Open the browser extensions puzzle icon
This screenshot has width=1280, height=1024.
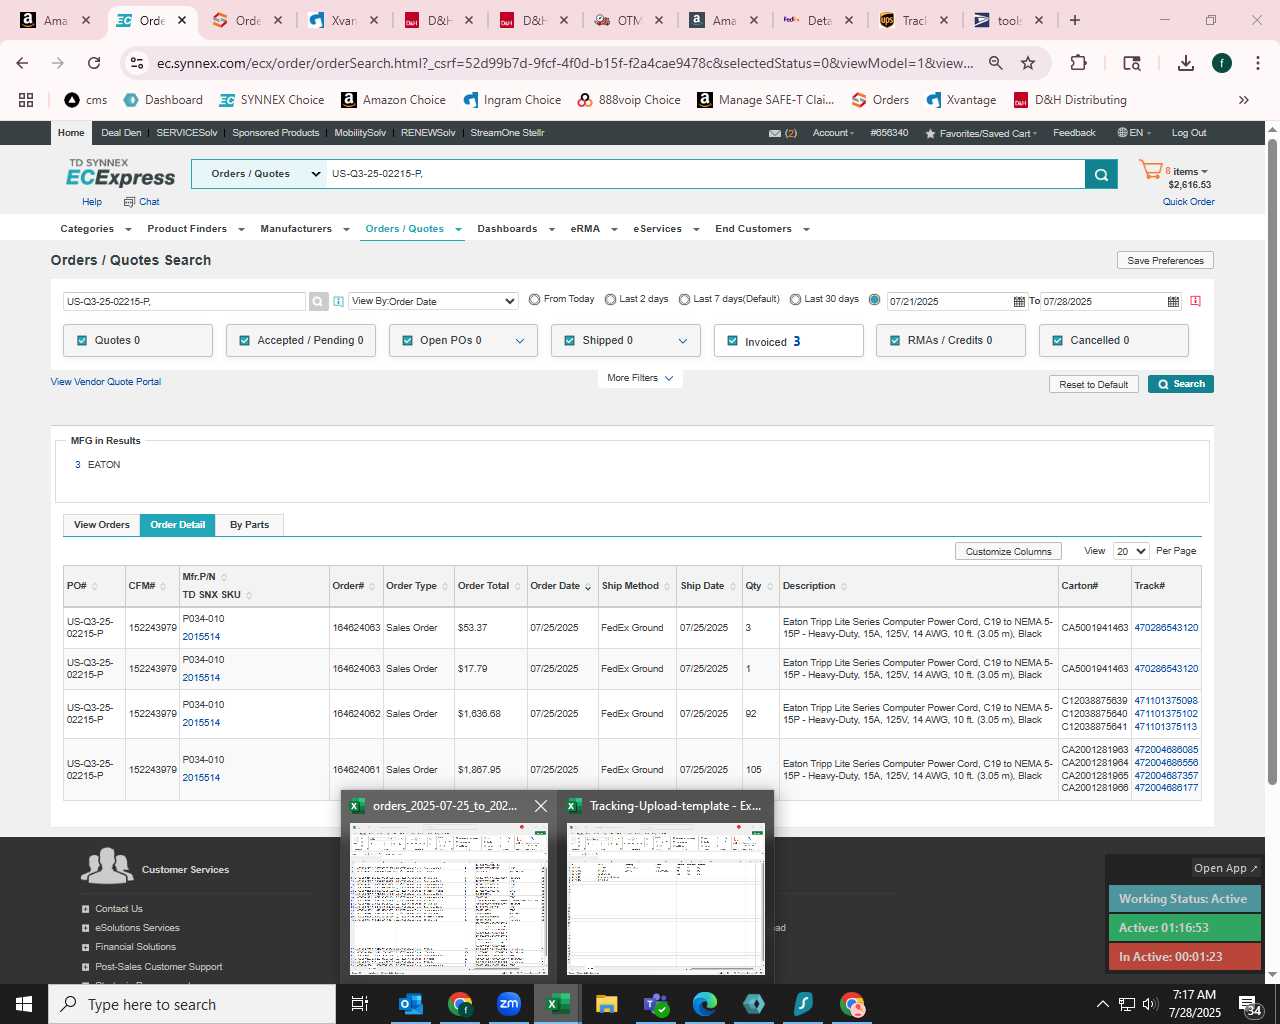(x=1078, y=63)
